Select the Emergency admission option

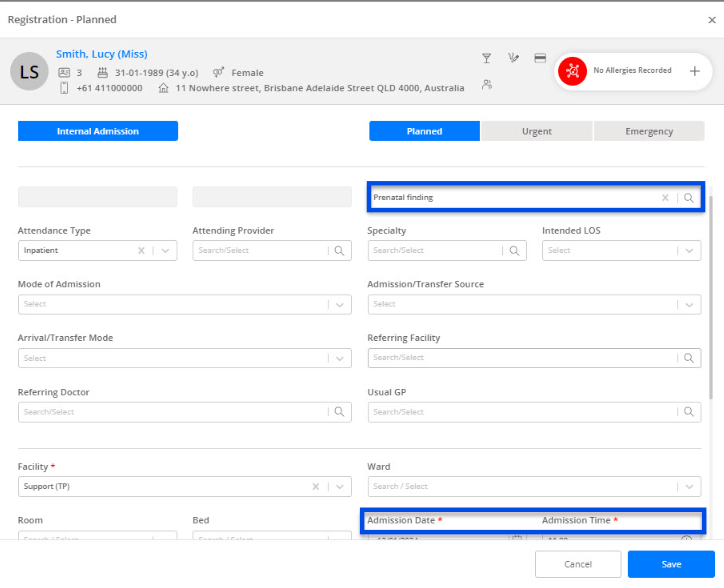click(649, 131)
